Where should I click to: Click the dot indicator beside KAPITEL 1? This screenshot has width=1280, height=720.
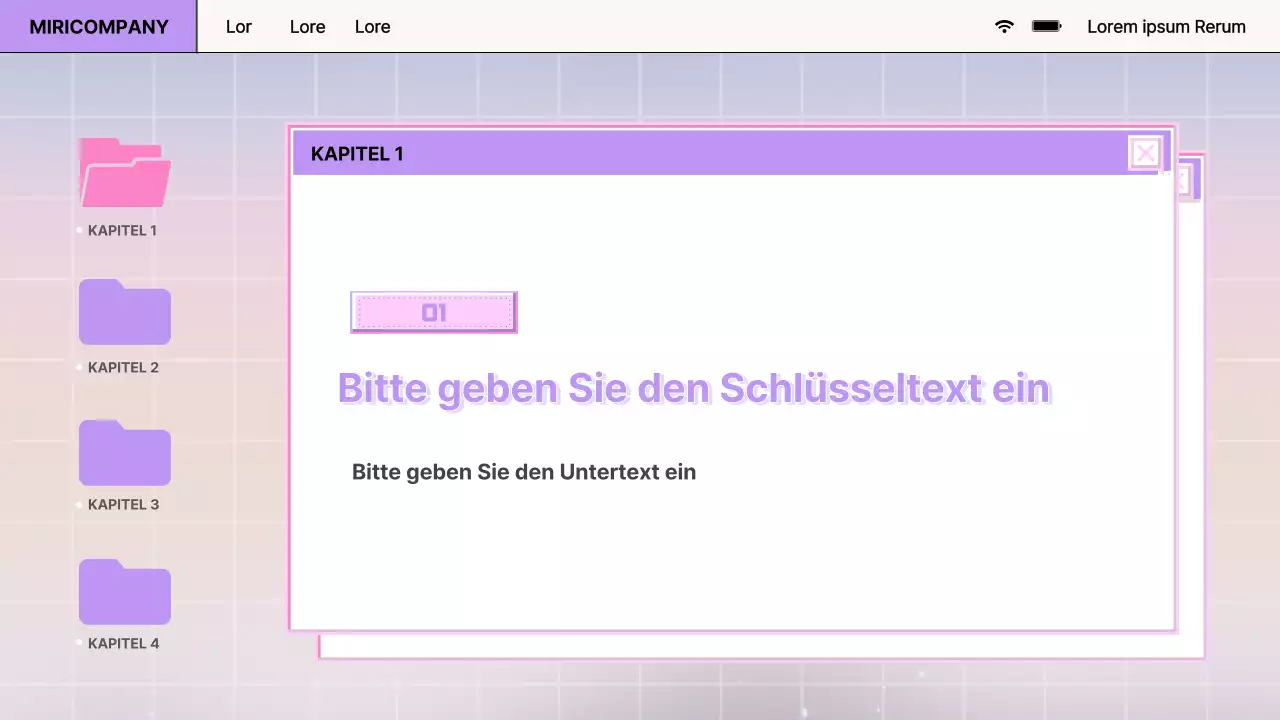79,230
